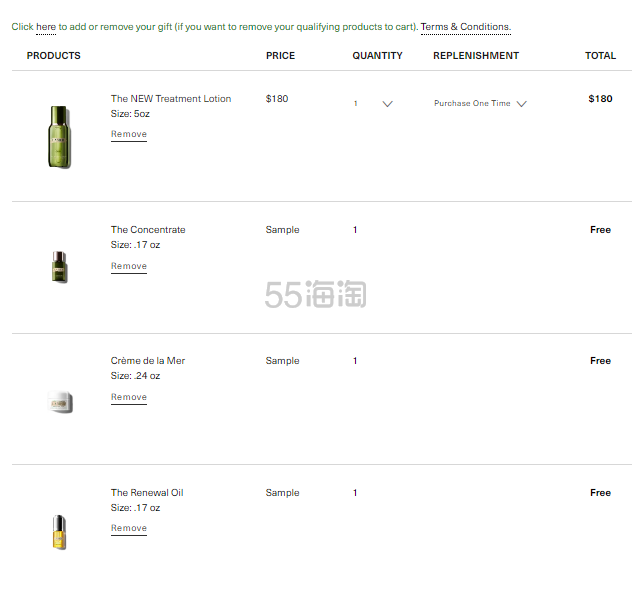This screenshot has width=632, height=589.
Task: Remove The Renewal Oil sample
Action: [x=129, y=528]
